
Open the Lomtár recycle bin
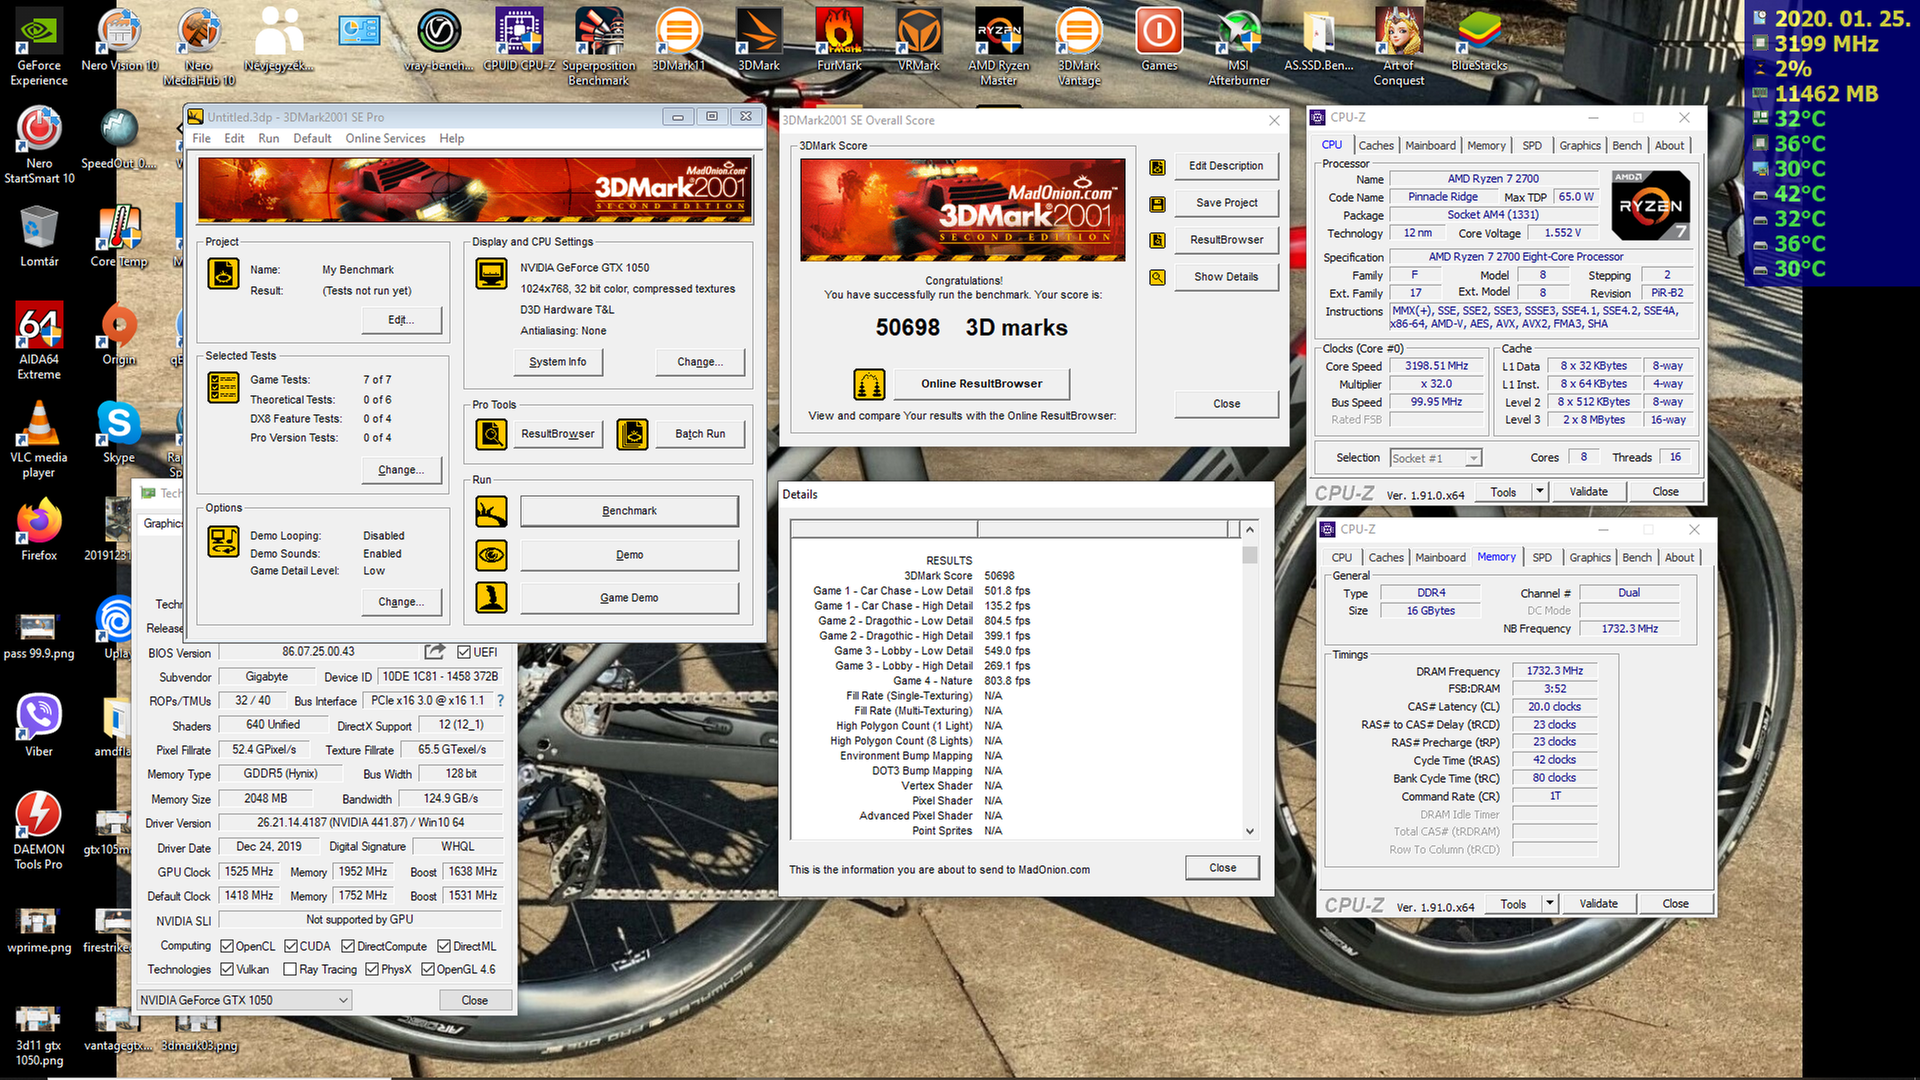[39, 236]
